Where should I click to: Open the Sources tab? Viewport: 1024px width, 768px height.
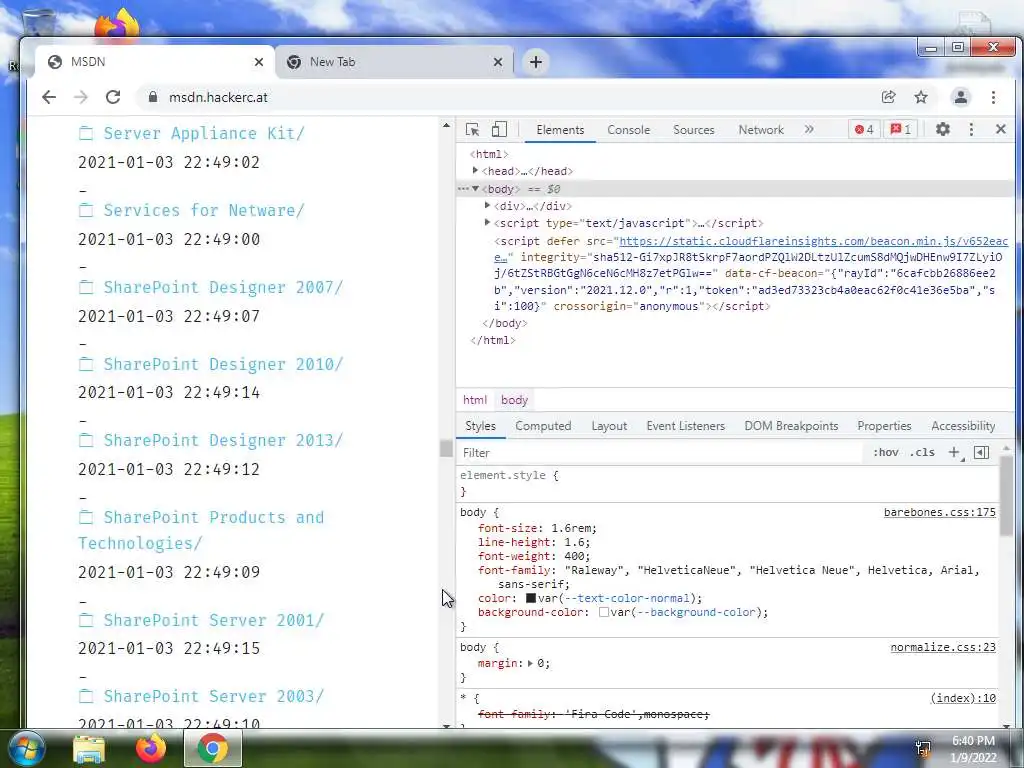(694, 129)
